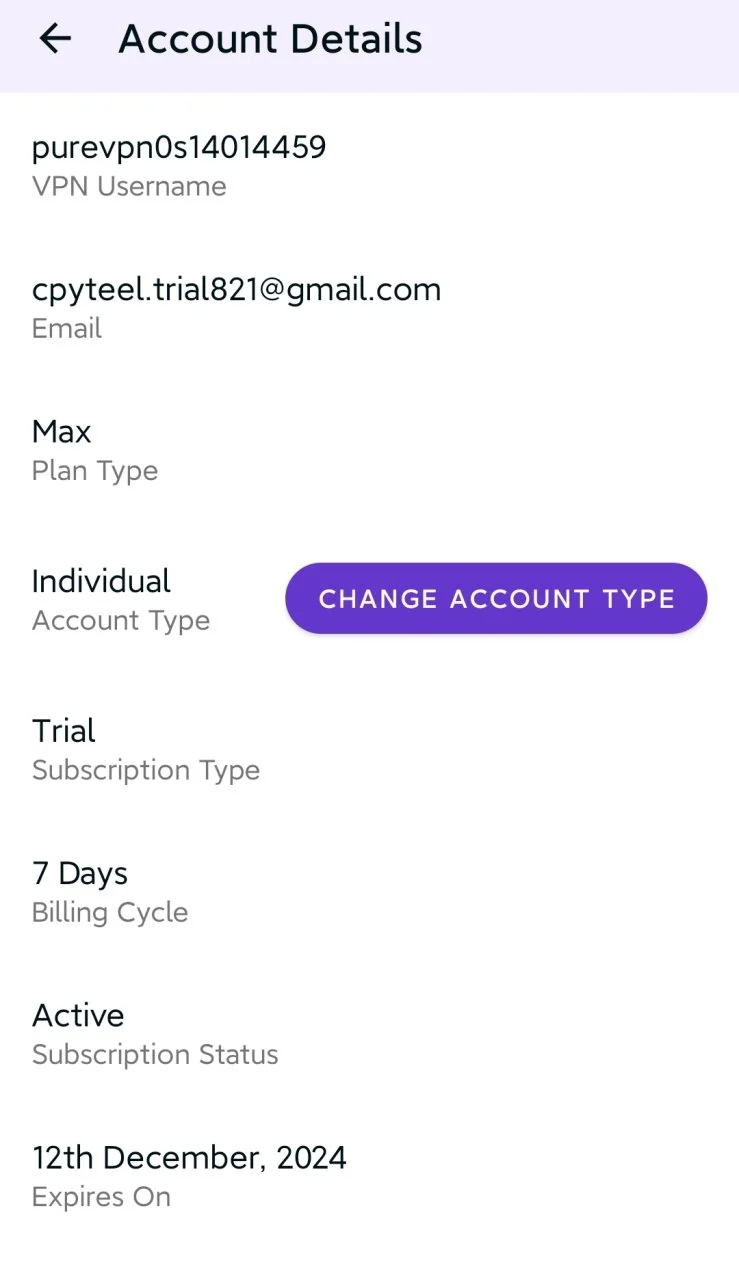Screen dimensions: 739x1280
Task: Tap the expiry date 12th December, 2024
Action: [189, 1158]
